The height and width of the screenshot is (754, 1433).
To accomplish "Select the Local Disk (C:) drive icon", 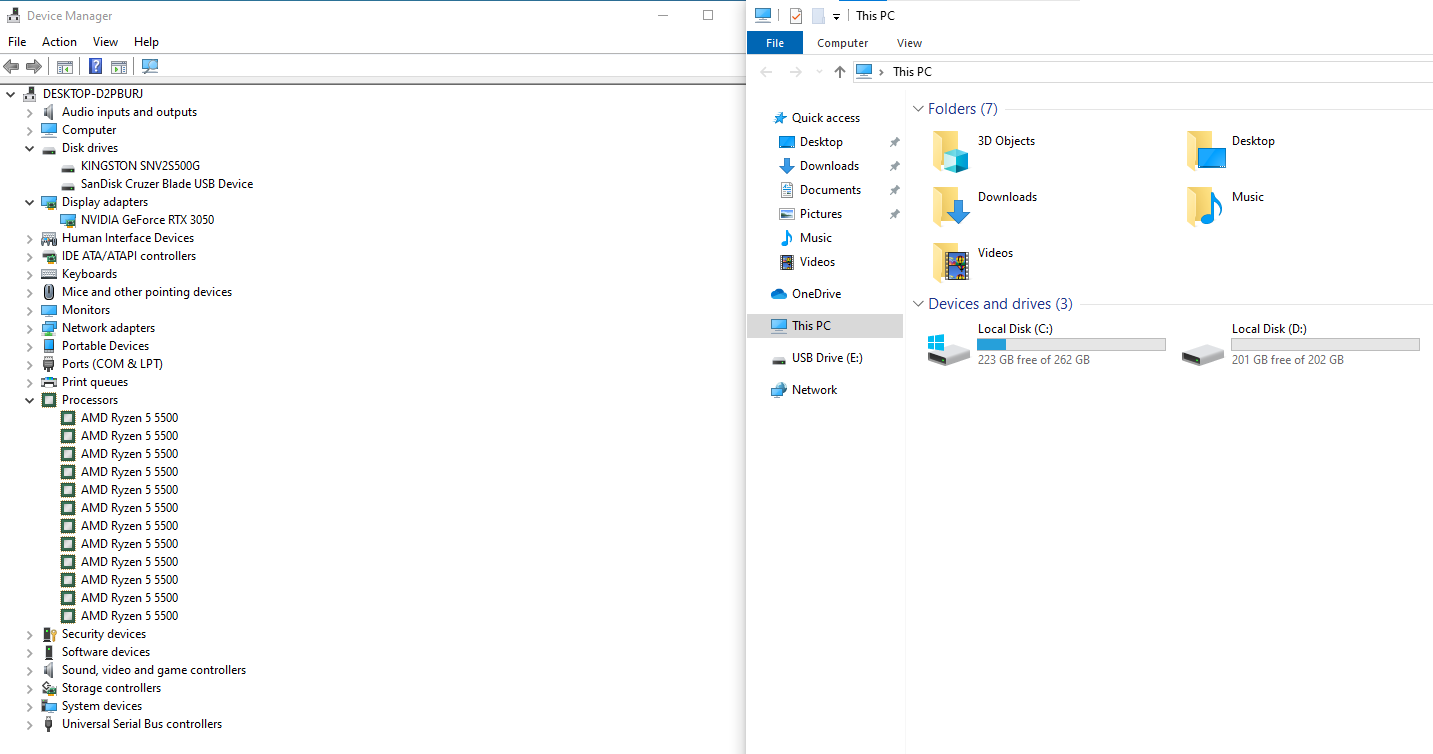I will [x=948, y=349].
